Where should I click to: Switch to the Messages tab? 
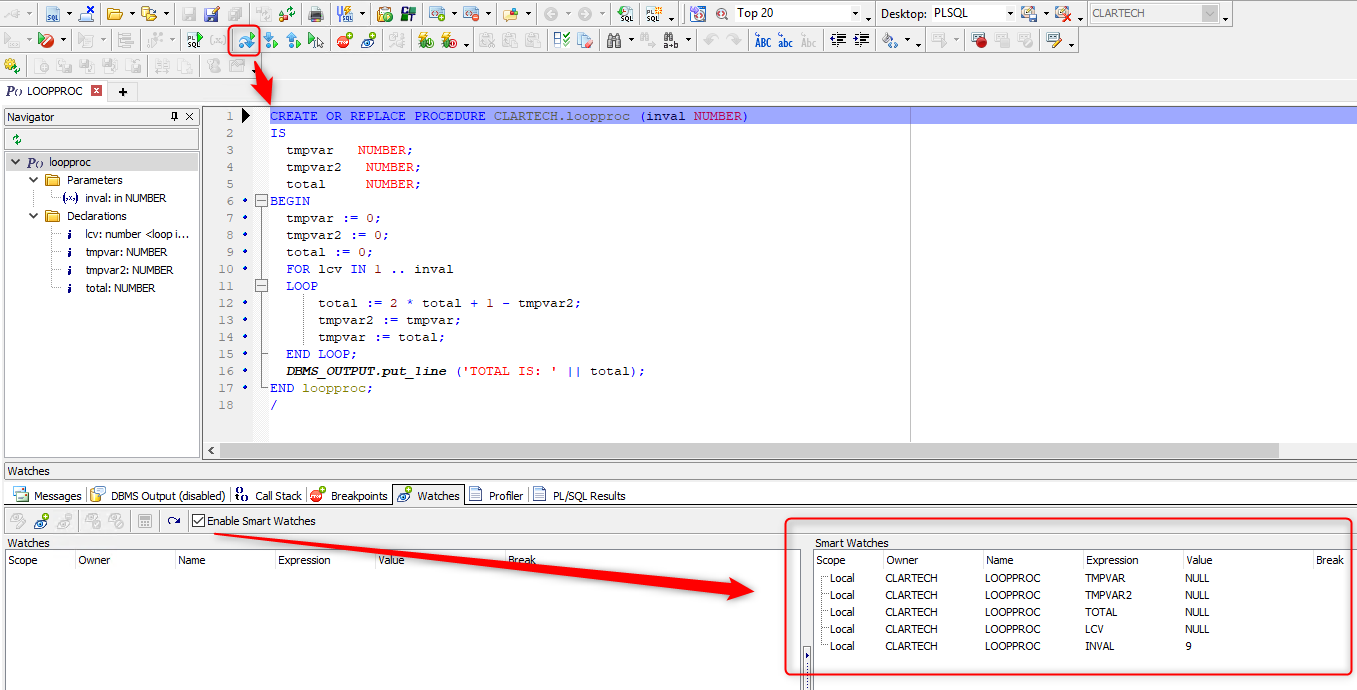point(47,495)
